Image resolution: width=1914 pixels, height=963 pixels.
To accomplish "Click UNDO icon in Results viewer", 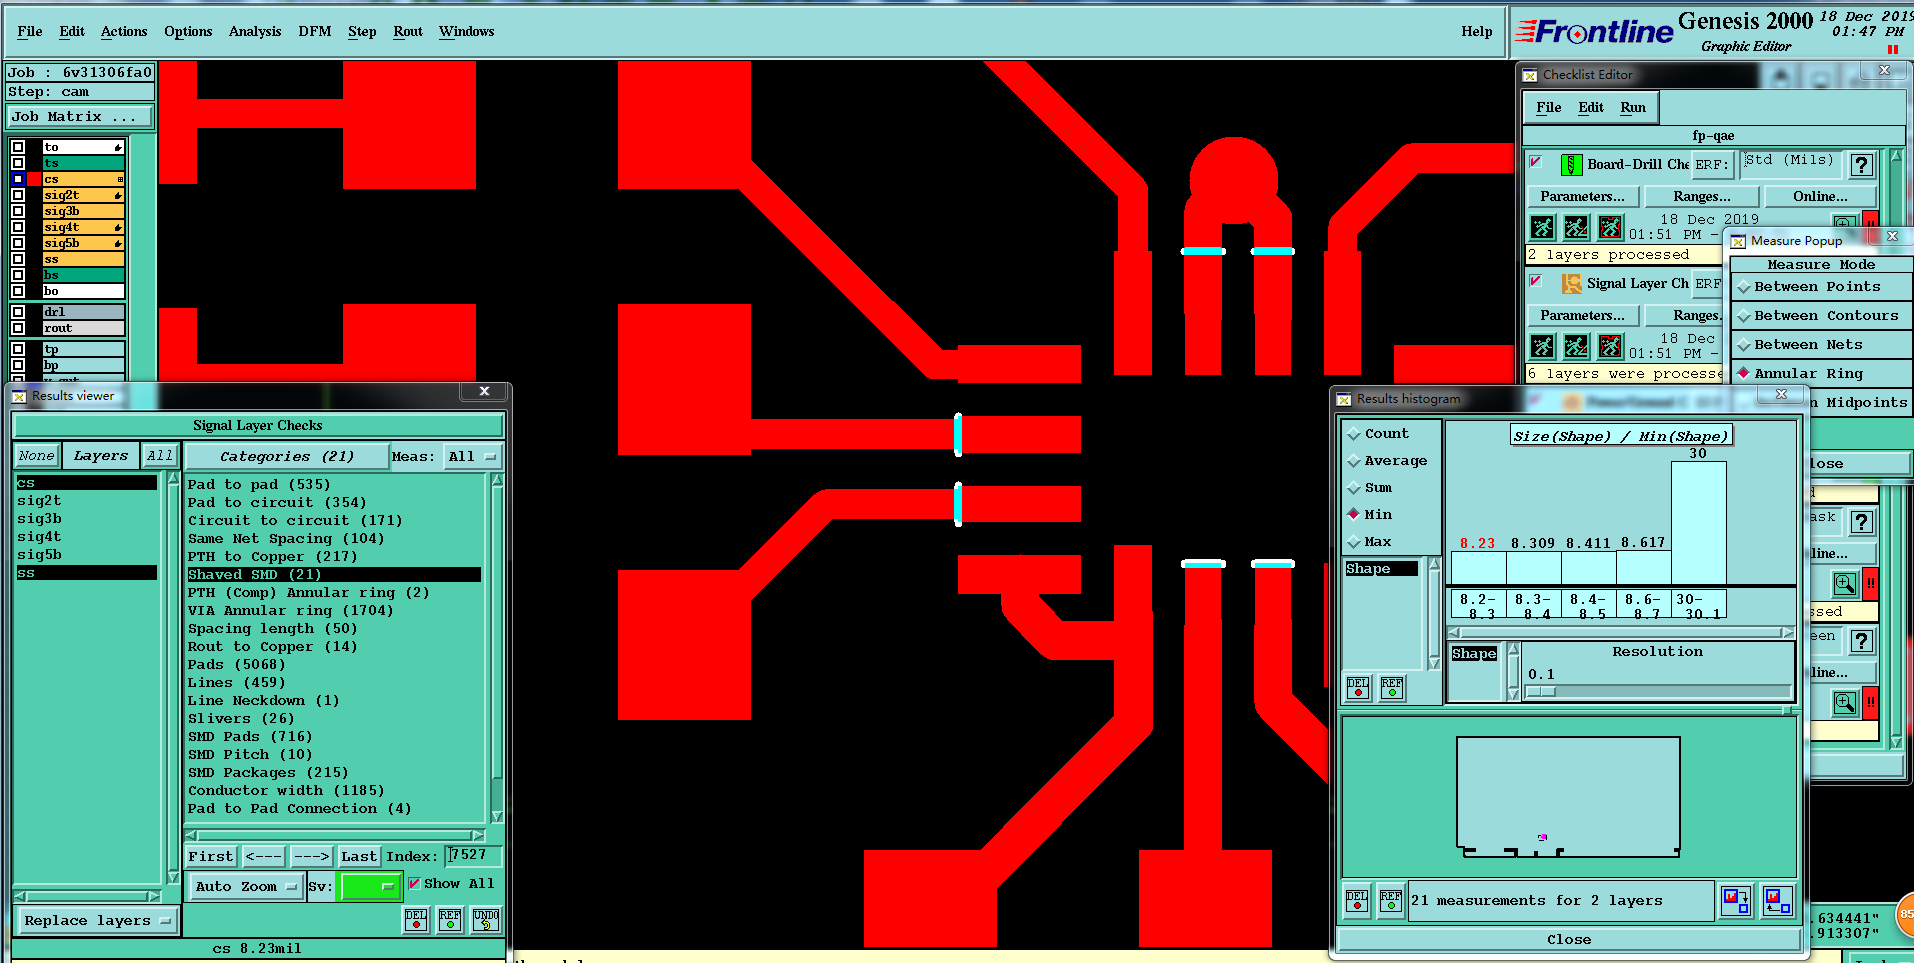I will click(x=486, y=919).
